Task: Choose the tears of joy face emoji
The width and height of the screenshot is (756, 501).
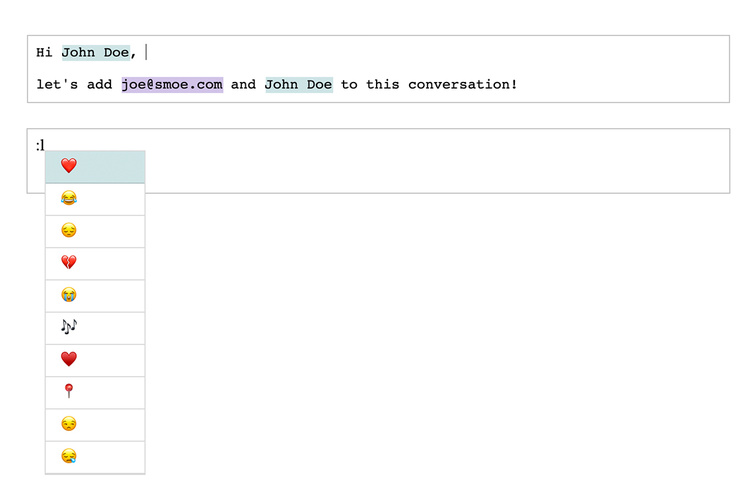Action: coord(95,199)
